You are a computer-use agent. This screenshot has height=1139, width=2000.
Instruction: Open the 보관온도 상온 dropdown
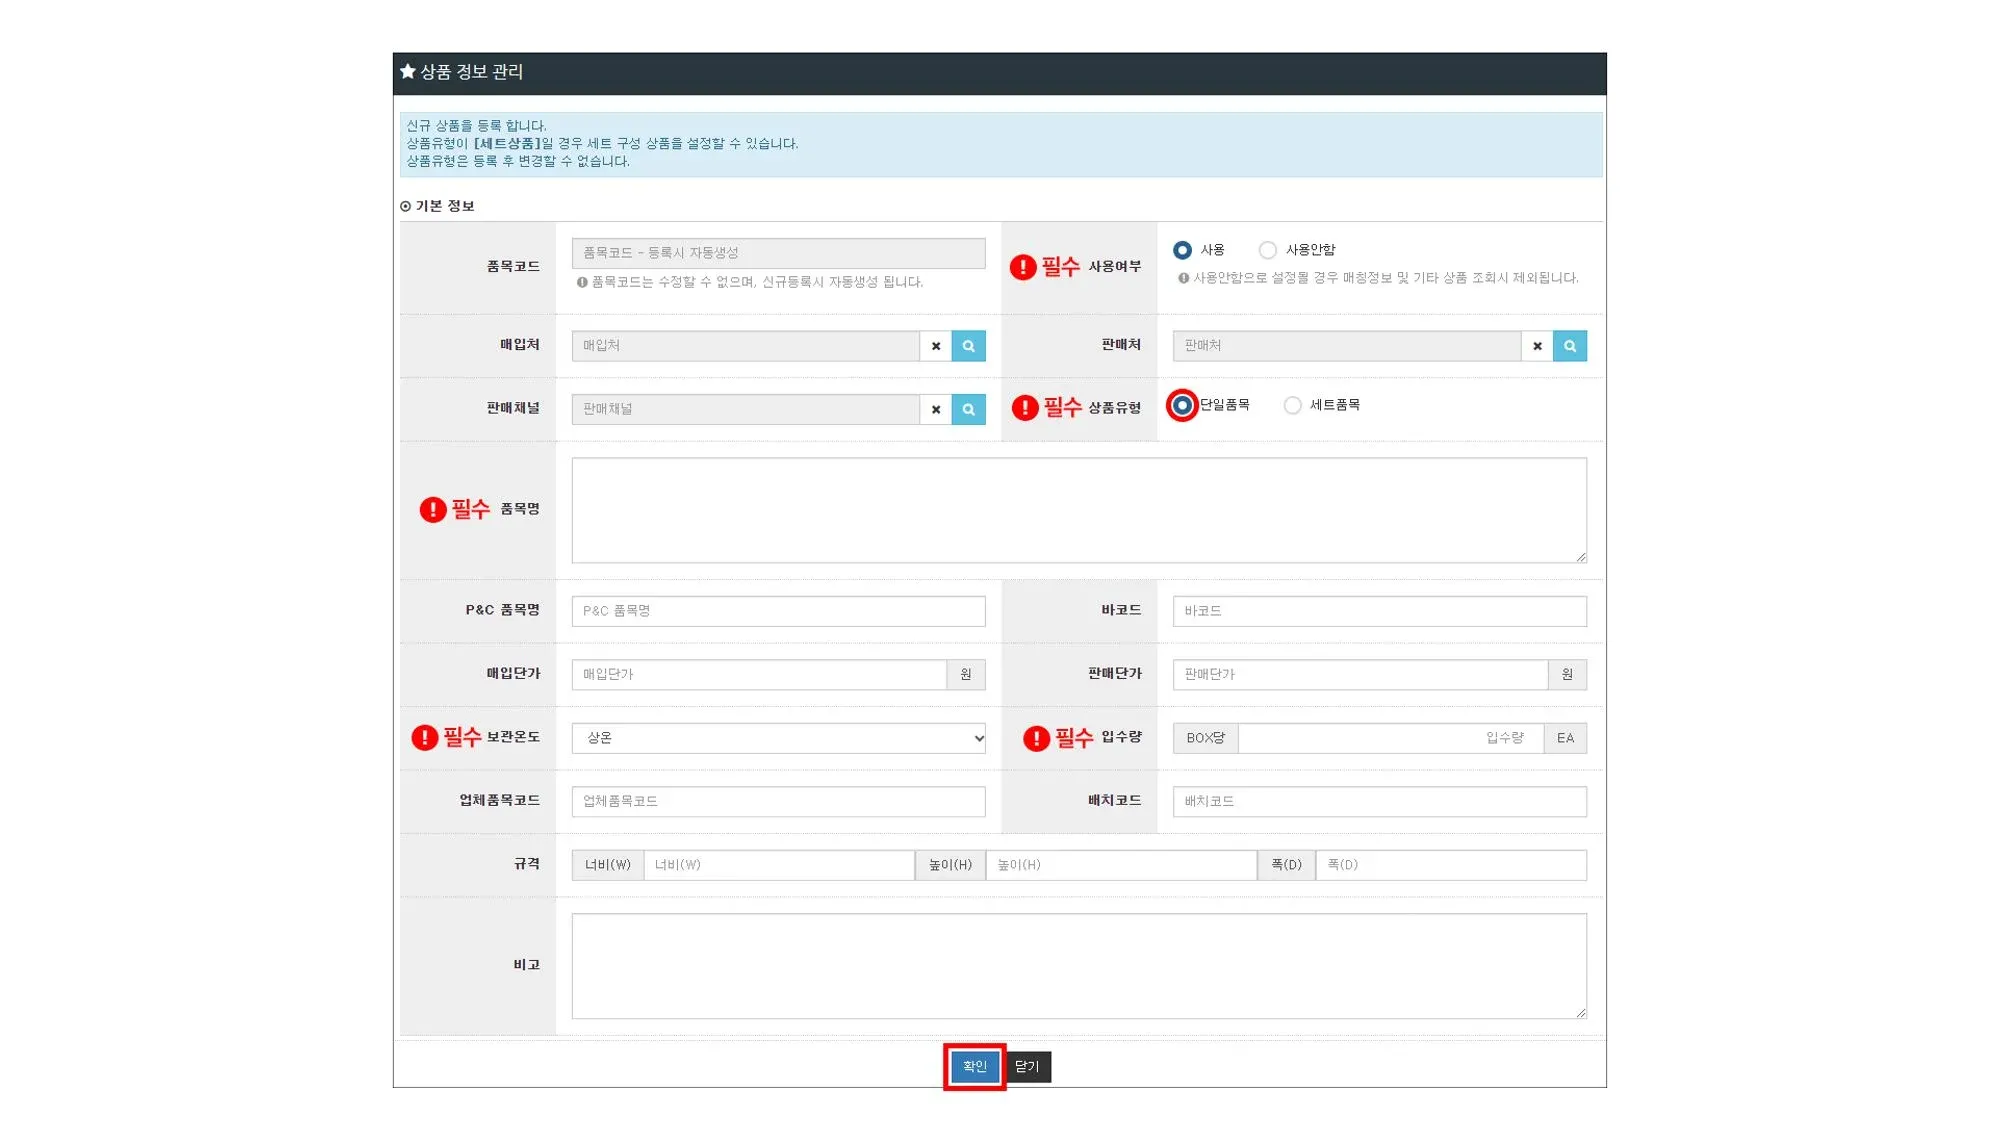click(x=778, y=738)
